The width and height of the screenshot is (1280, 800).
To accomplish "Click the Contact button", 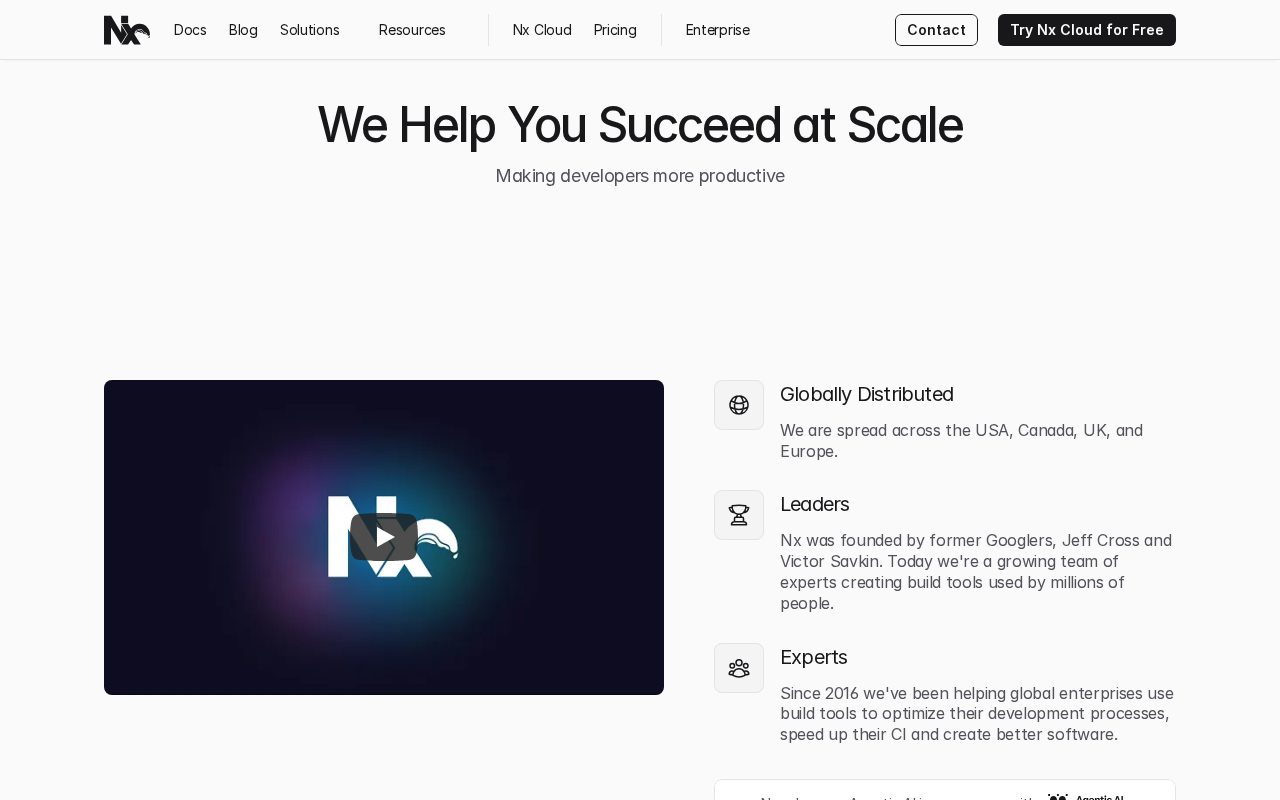I will [936, 30].
